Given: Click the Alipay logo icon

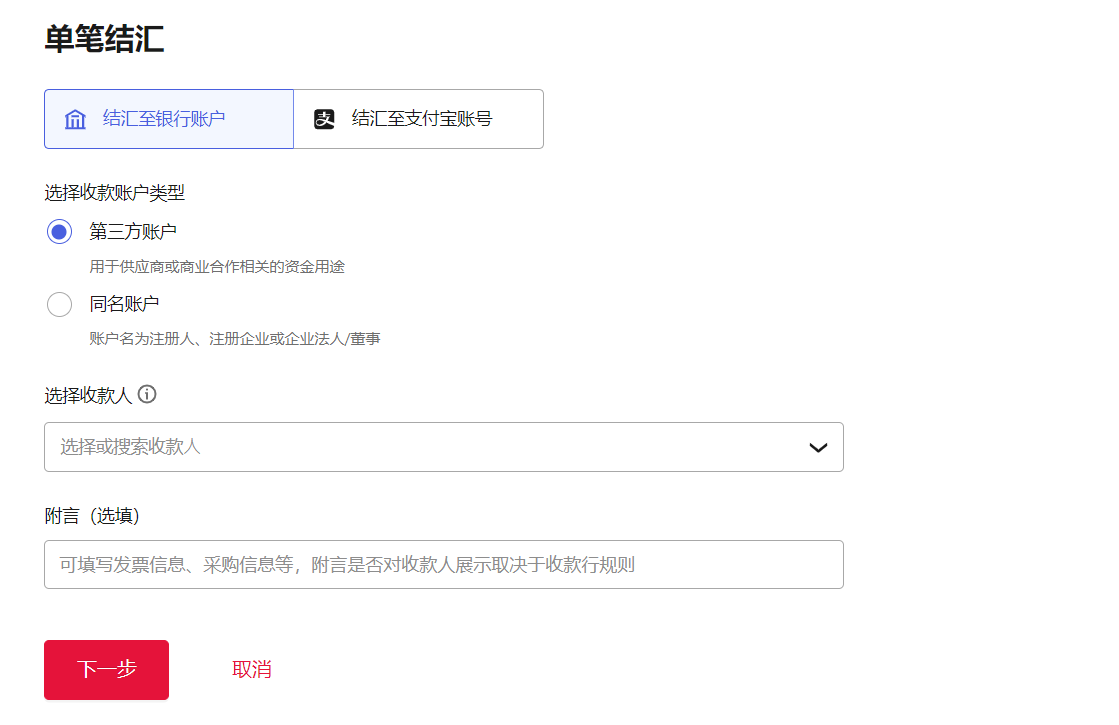Looking at the screenshot, I should coord(323,118).
